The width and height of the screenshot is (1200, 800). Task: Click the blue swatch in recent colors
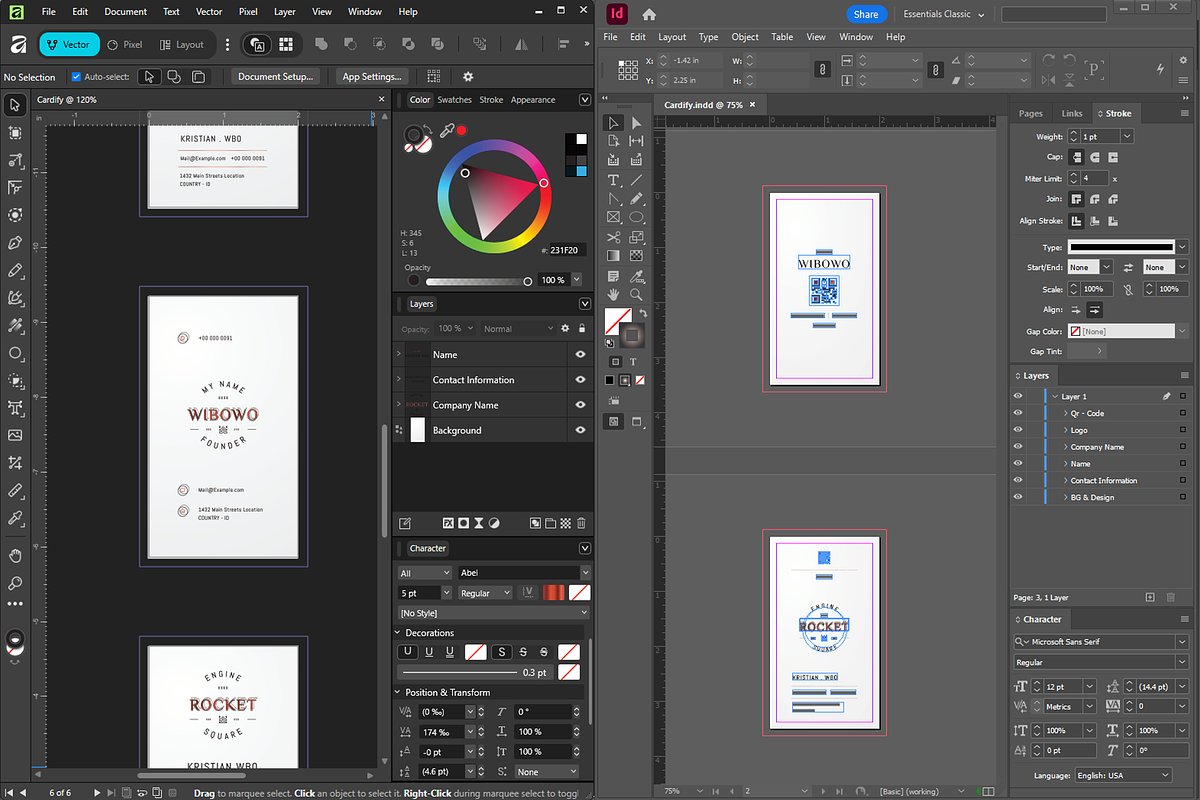tap(581, 171)
